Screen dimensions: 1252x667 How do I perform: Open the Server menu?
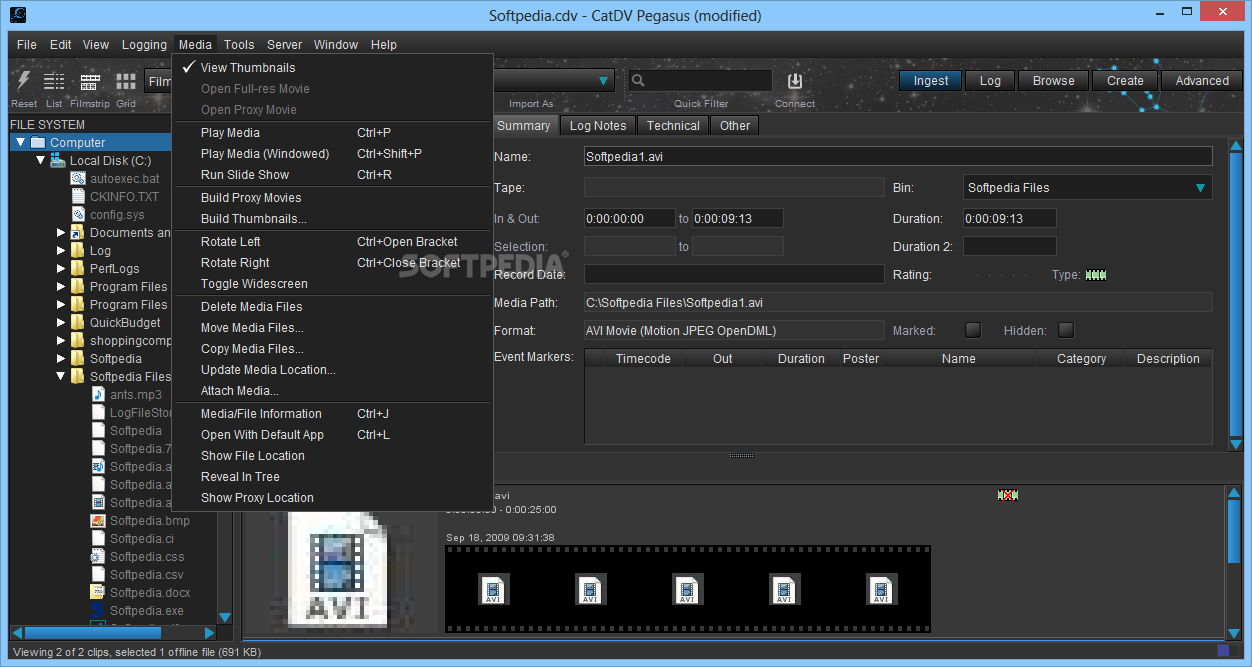pos(284,45)
